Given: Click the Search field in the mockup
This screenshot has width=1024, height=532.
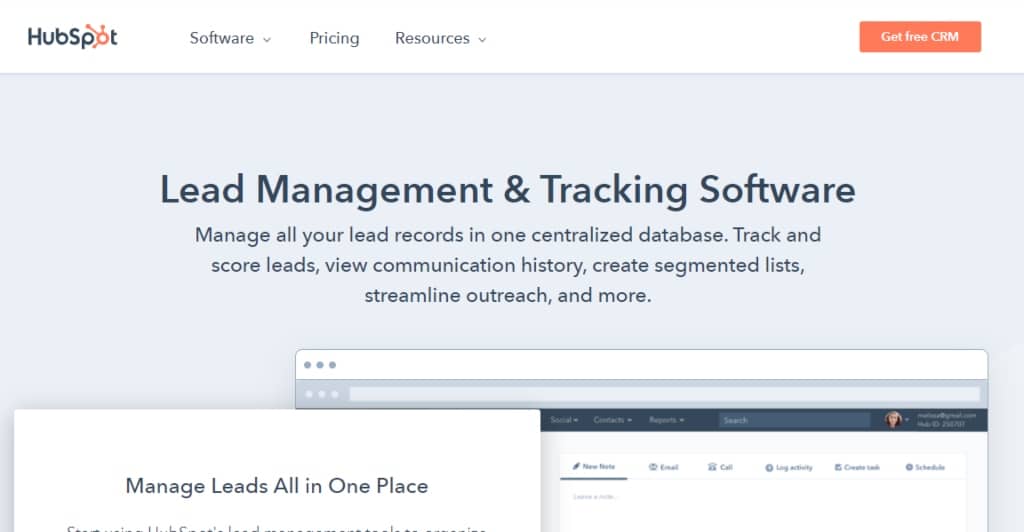Looking at the screenshot, I should pos(794,420).
